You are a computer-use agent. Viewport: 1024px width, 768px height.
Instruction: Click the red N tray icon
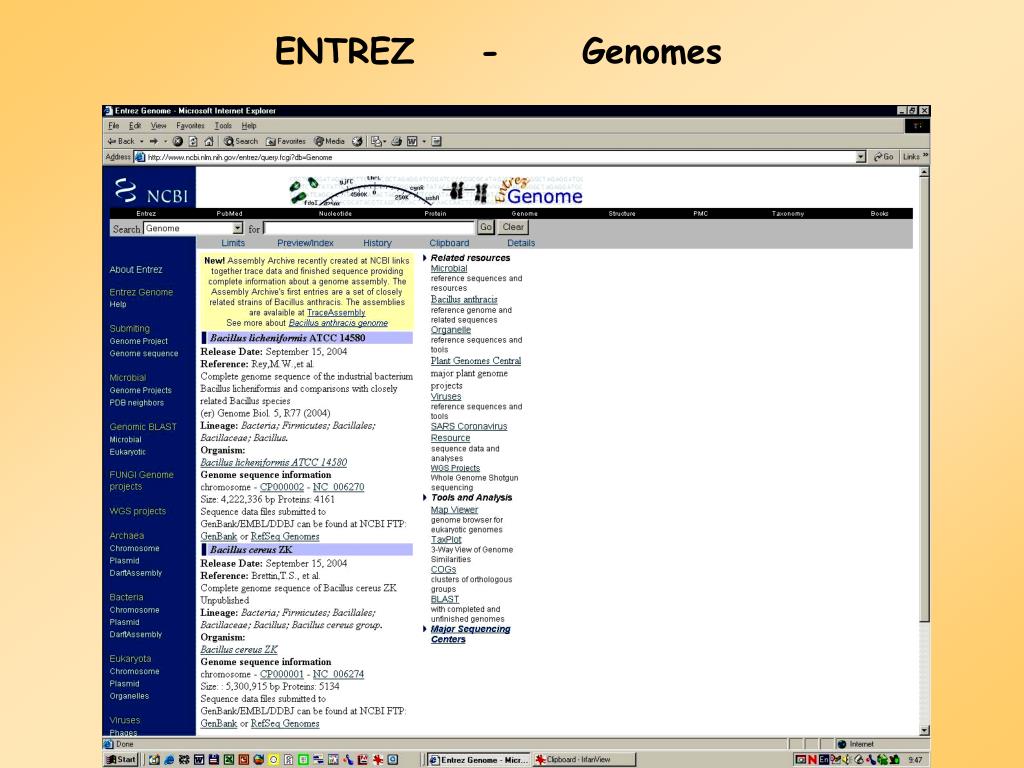tap(812, 760)
